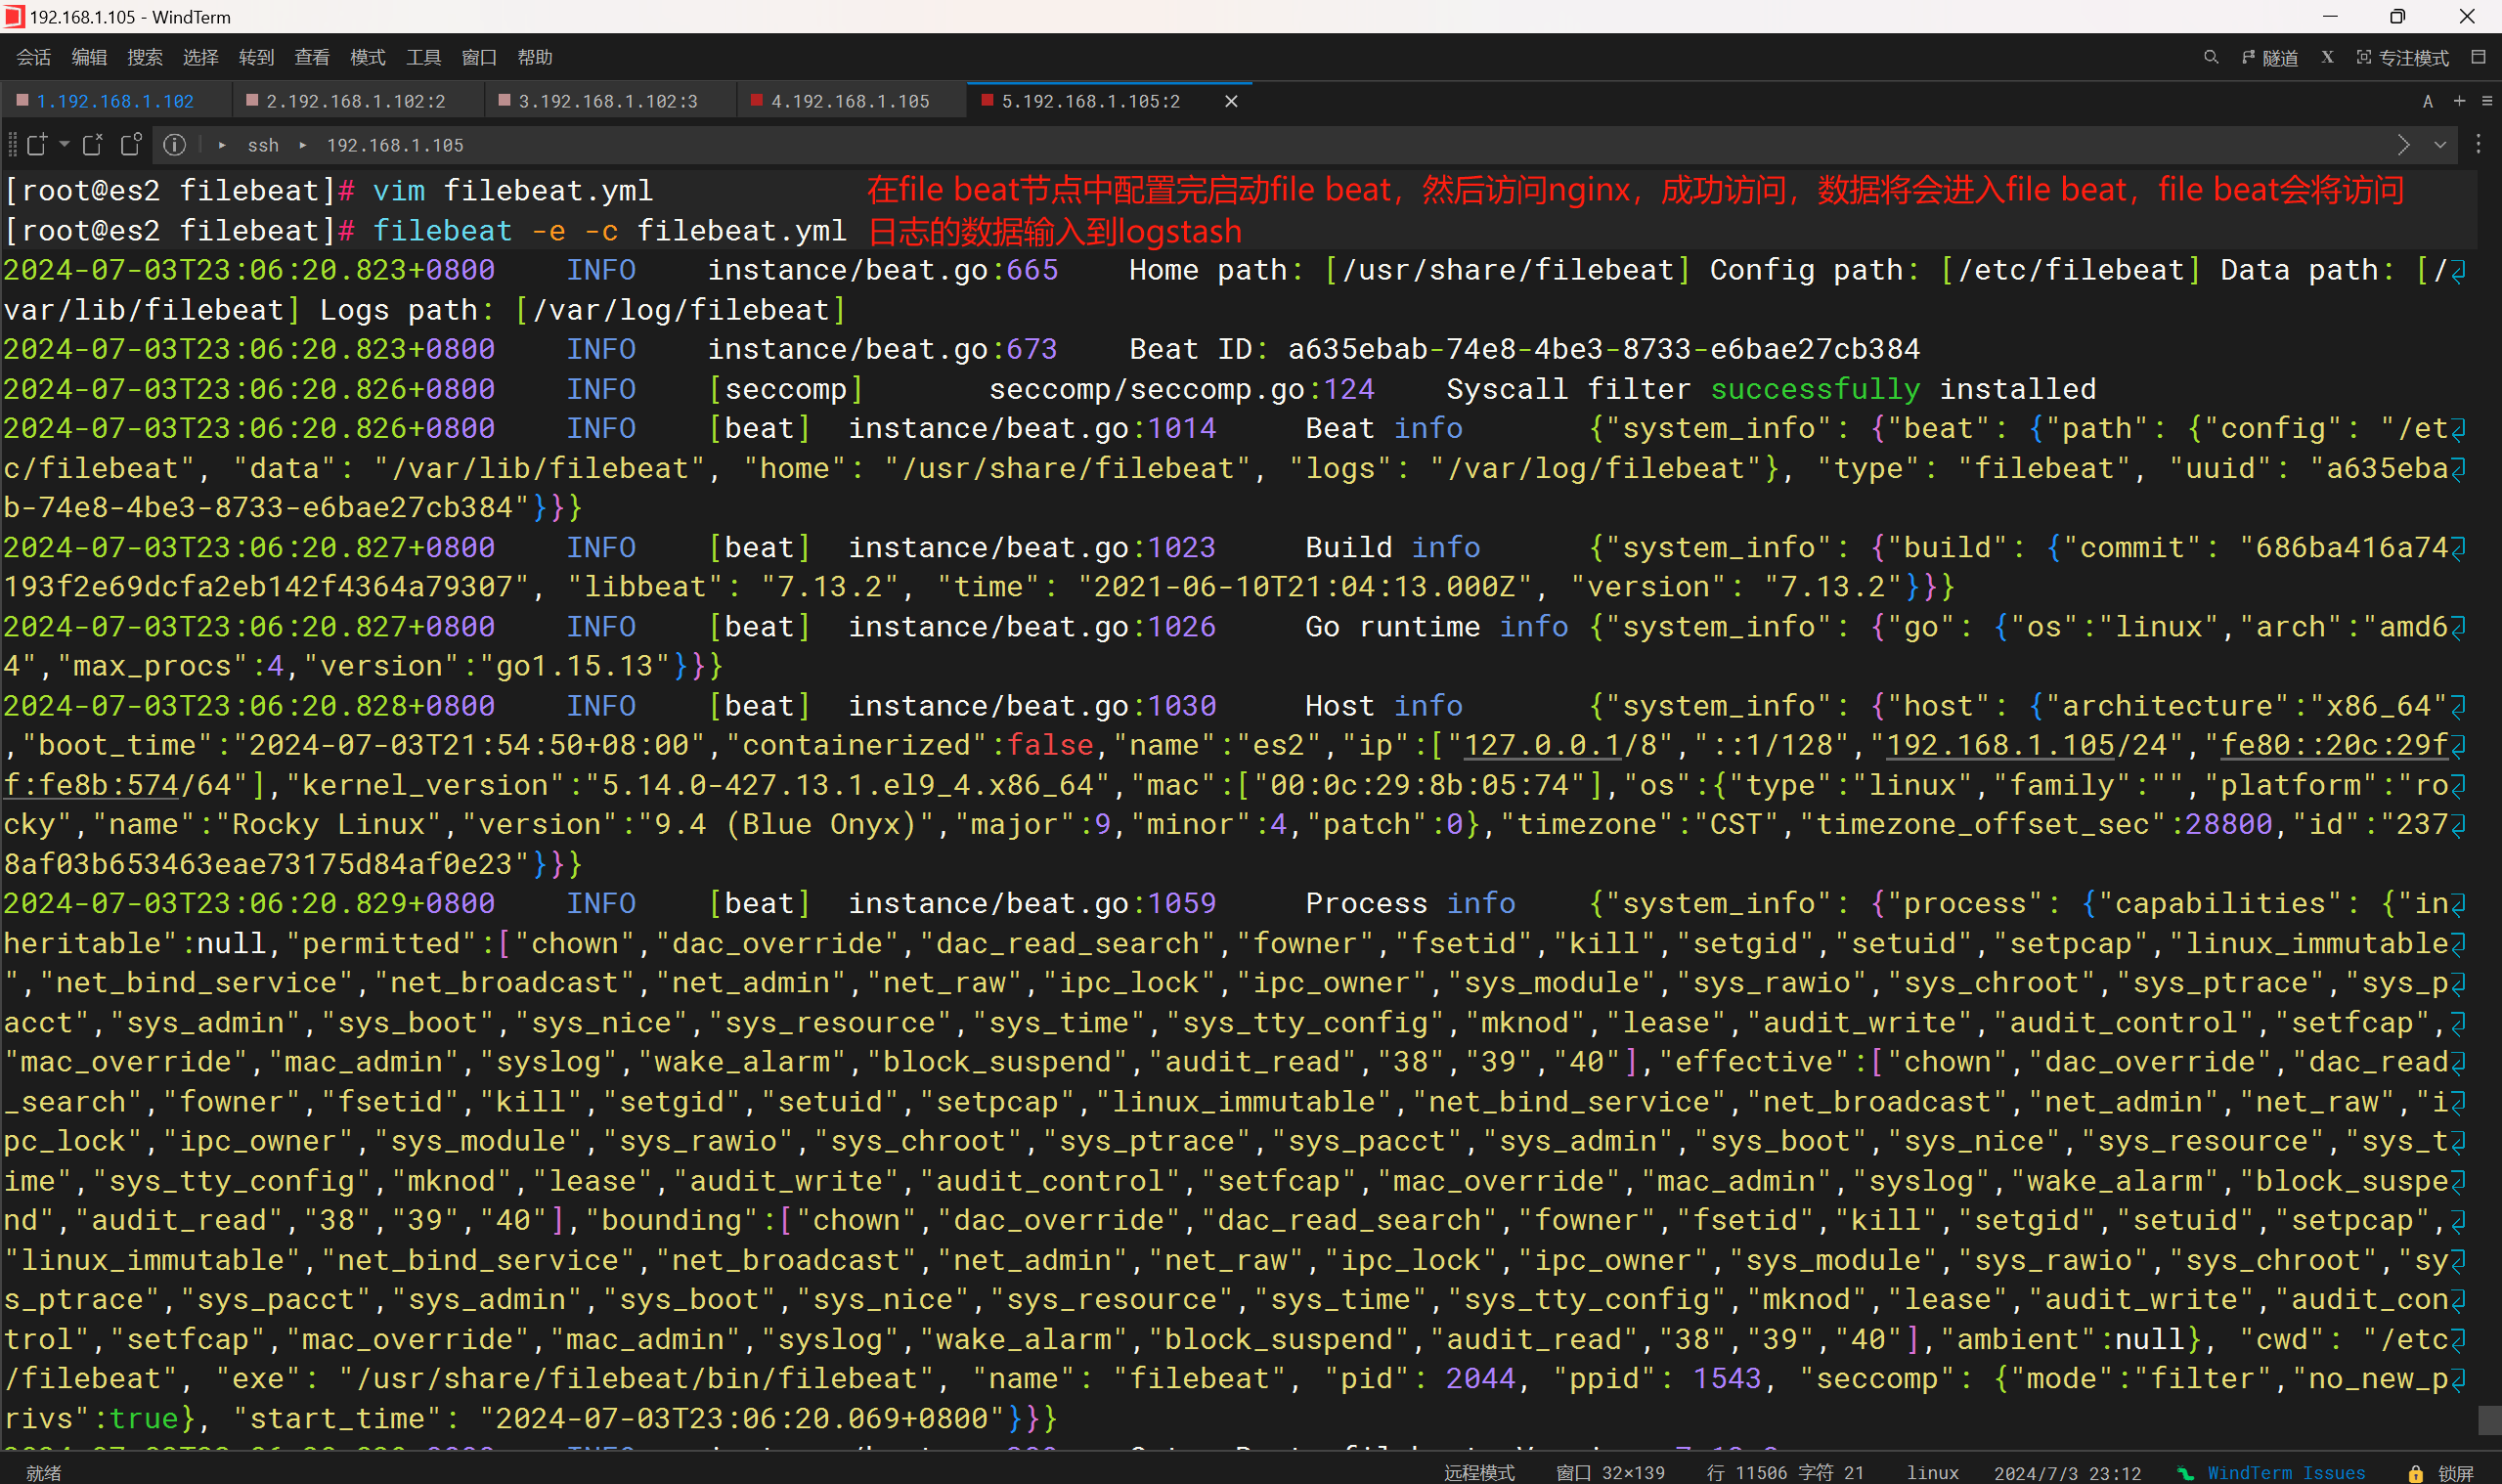This screenshot has height=1484, width=2502.
Task: Click the 远程模式 status bar item
Action: tap(1479, 1472)
